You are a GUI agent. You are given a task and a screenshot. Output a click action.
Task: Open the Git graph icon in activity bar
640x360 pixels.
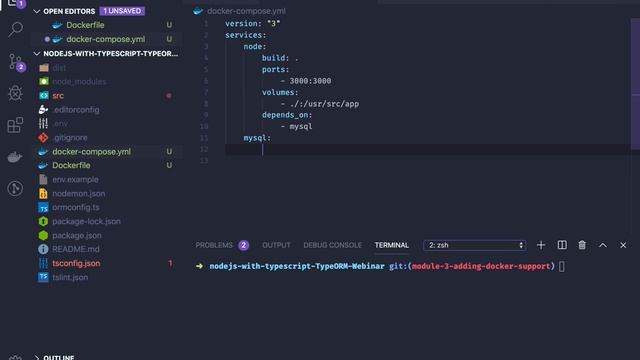click(x=16, y=188)
